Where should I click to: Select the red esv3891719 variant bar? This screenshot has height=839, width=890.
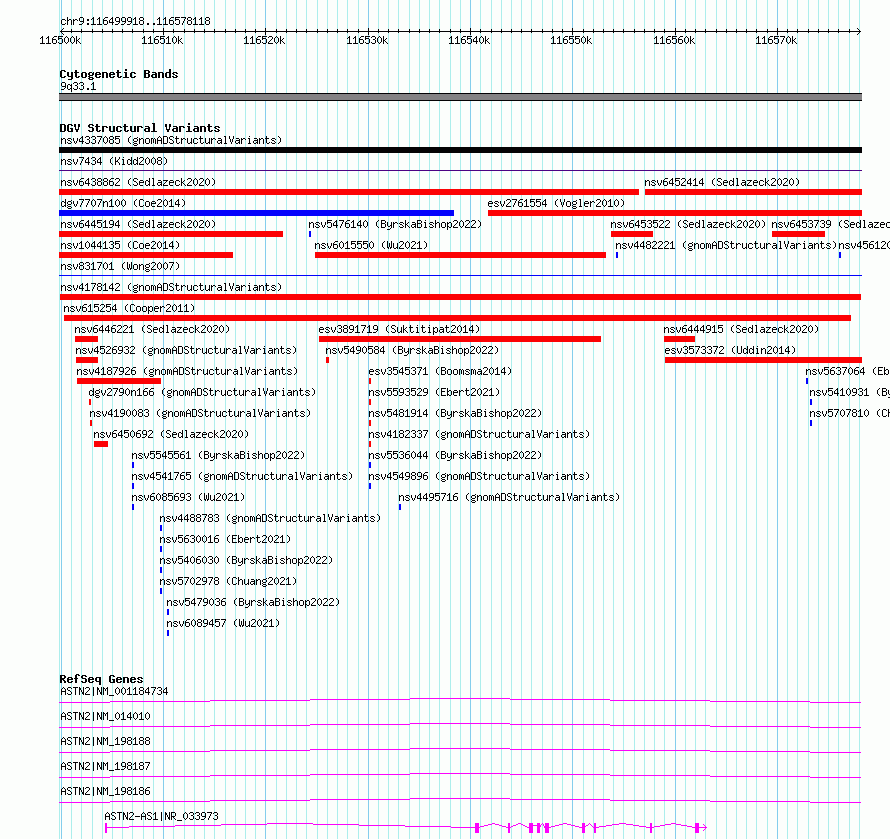click(x=460, y=339)
